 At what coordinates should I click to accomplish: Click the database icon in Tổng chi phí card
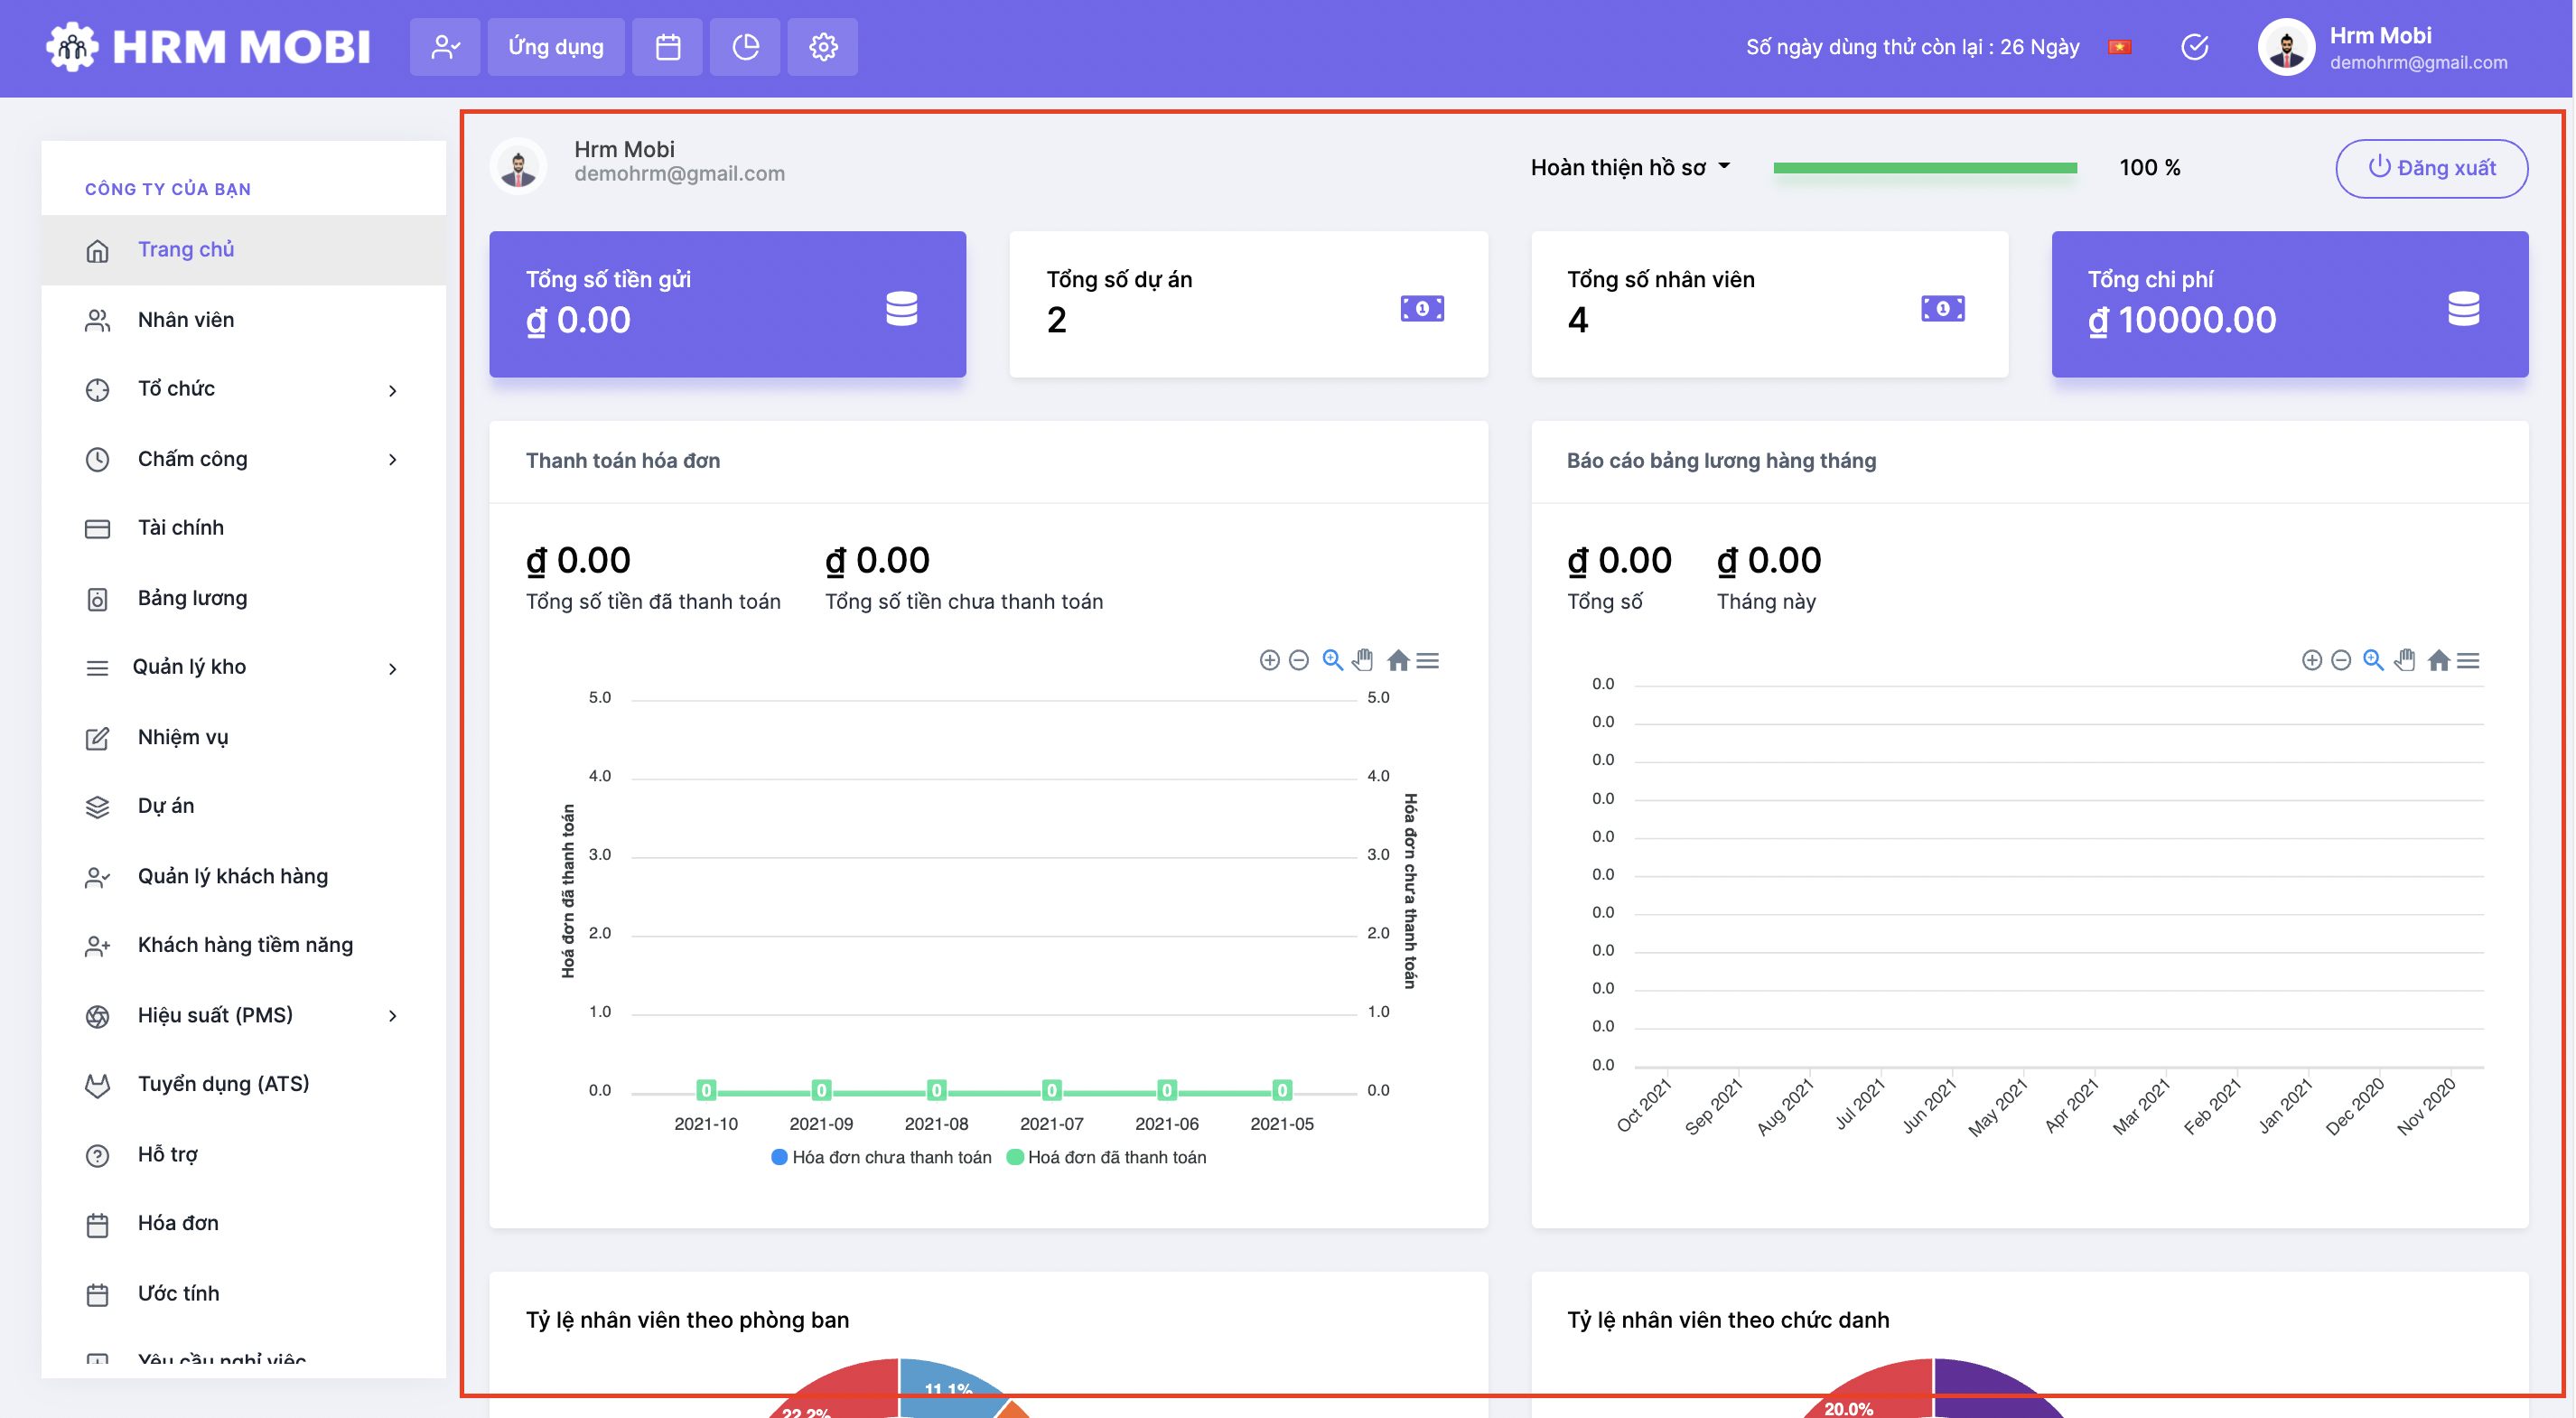(2463, 308)
